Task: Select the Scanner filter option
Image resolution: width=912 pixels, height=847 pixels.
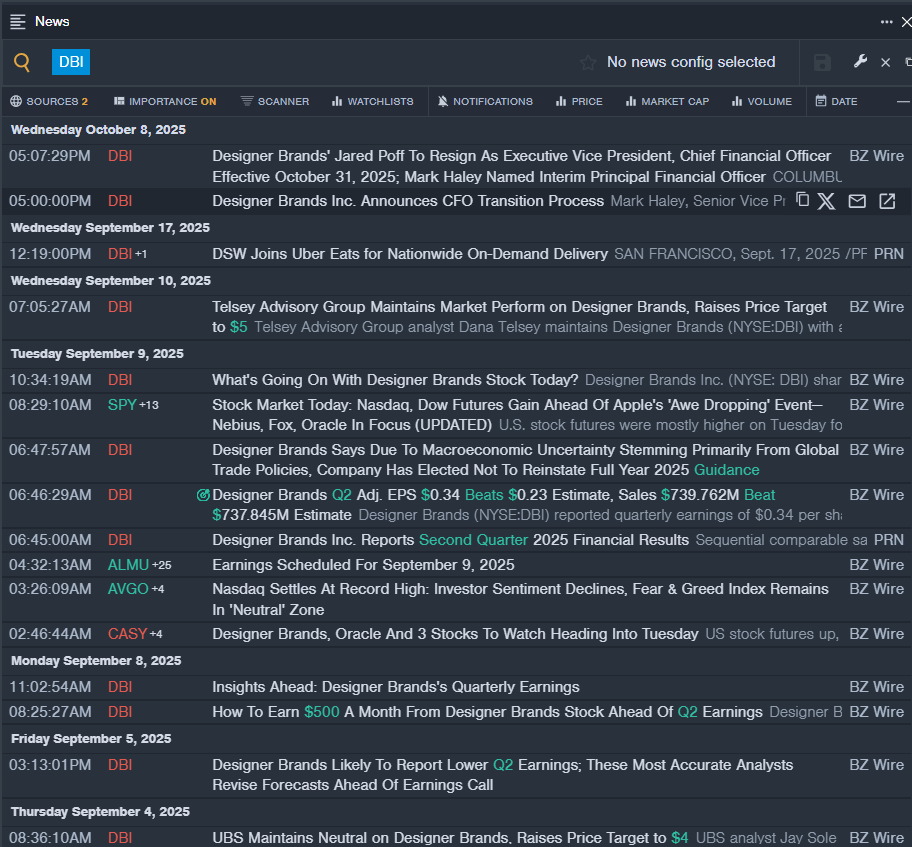Action: [x=275, y=101]
